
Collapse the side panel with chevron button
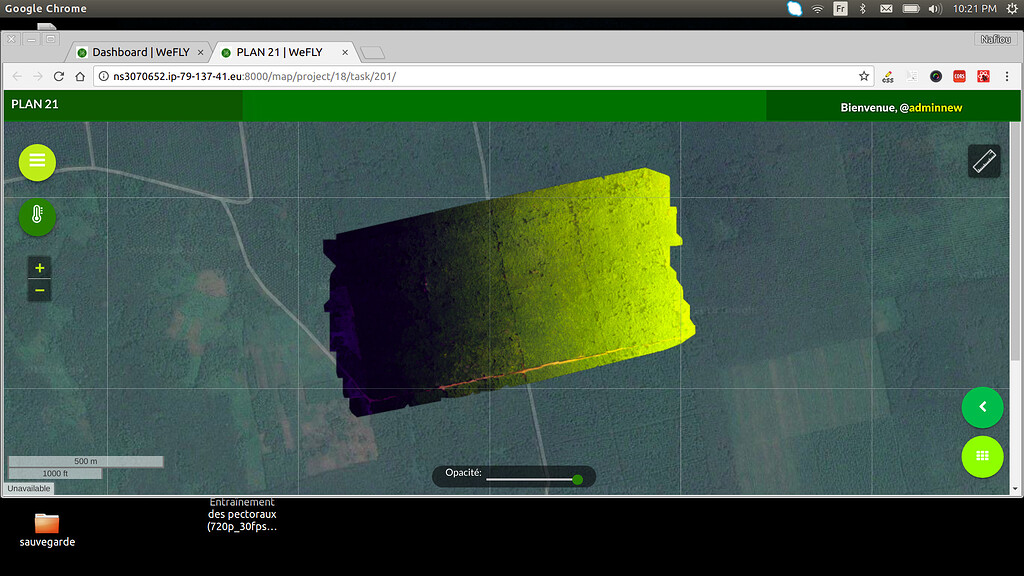pos(982,407)
